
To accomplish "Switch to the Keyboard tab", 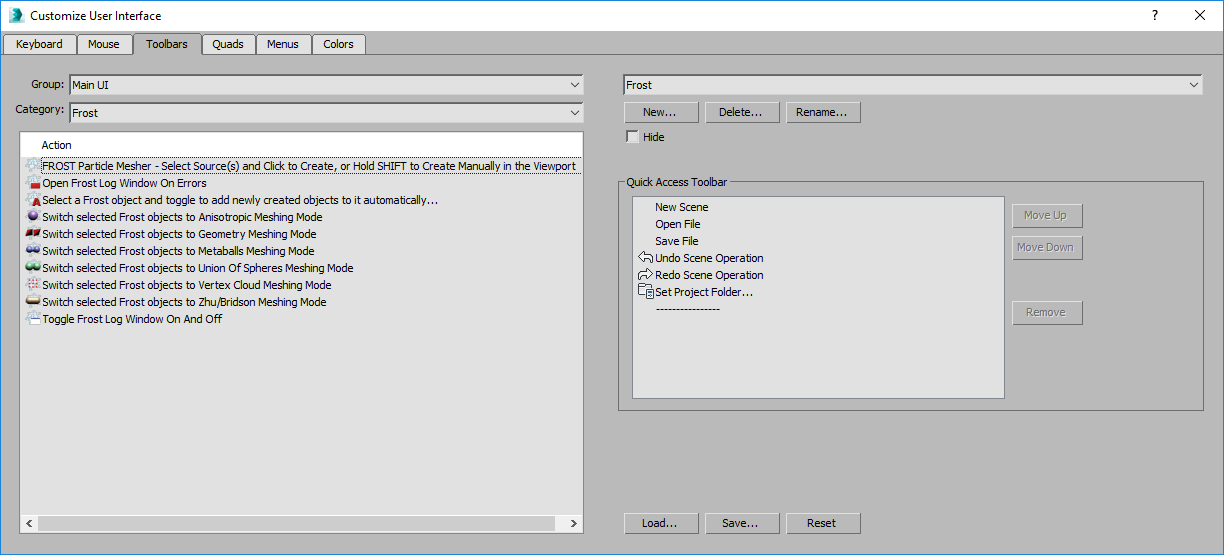I will pyautogui.click(x=39, y=44).
